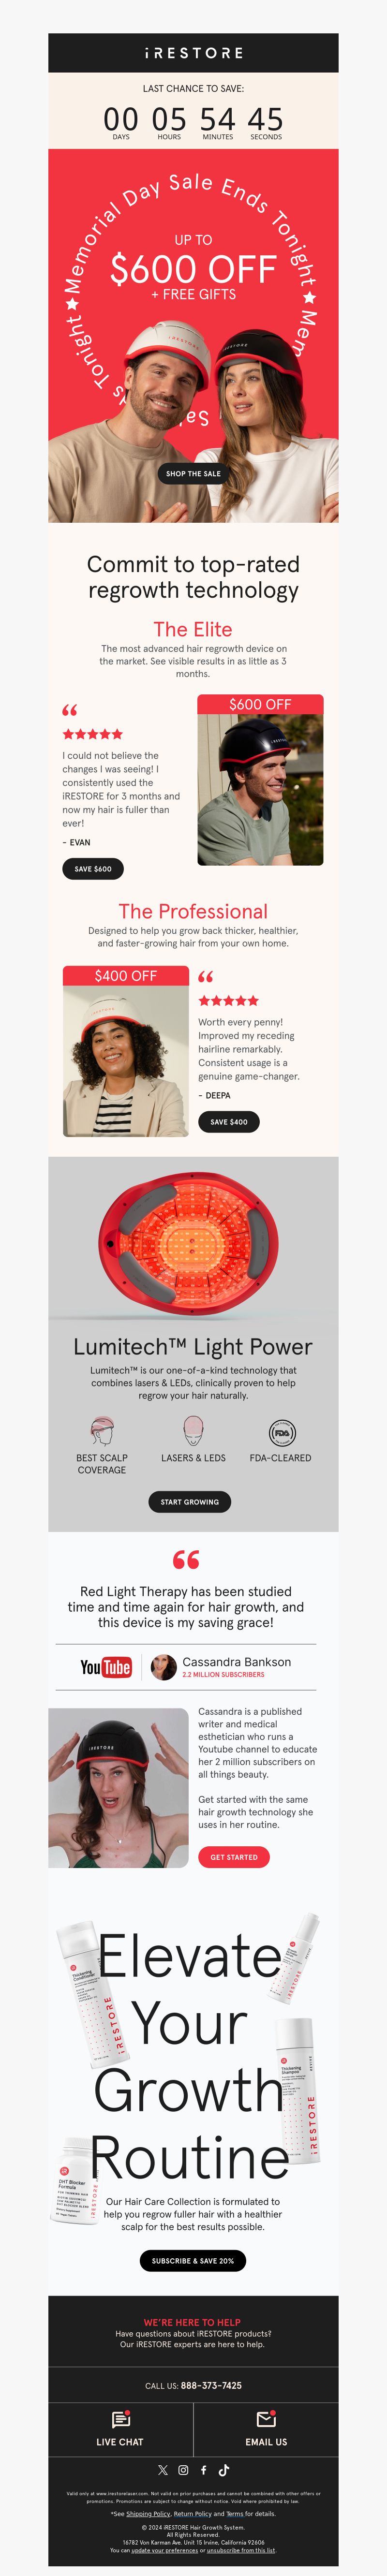This screenshot has height=2576, width=387.
Task: Open the Instagram social icon
Action: pos(183,2469)
